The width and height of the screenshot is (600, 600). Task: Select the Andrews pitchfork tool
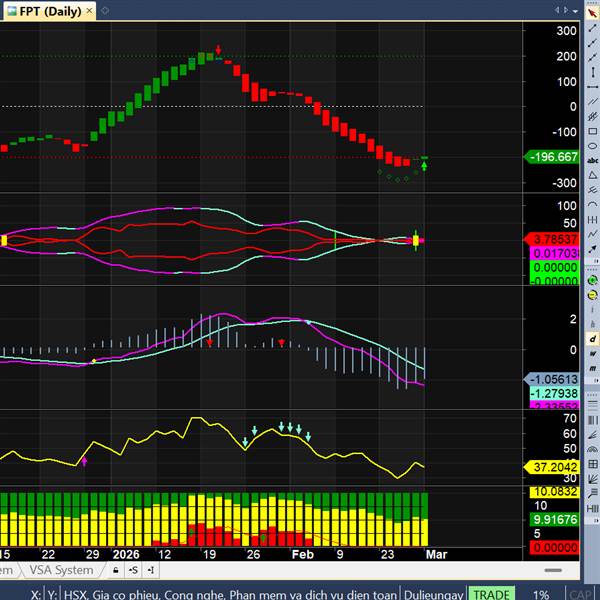pyautogui.click(x=592, y=190)
